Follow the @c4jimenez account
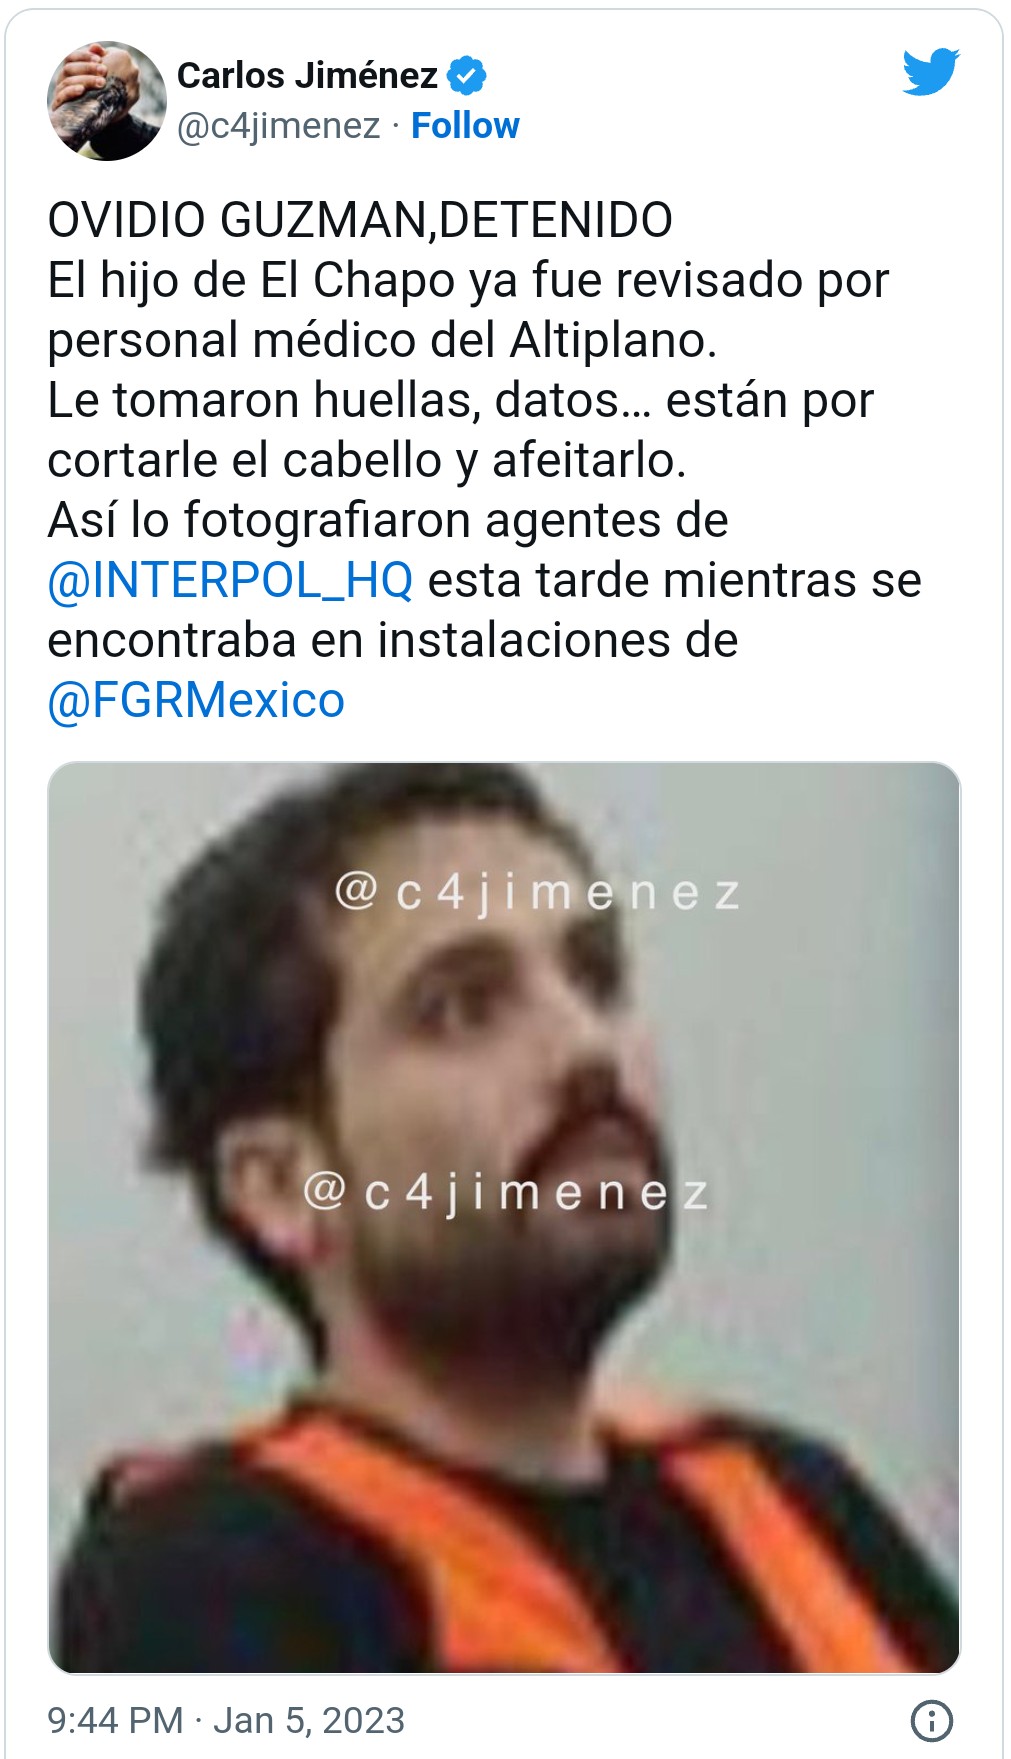The image size is (1011, 1759). pyautogui.click(x=465, y=126)
